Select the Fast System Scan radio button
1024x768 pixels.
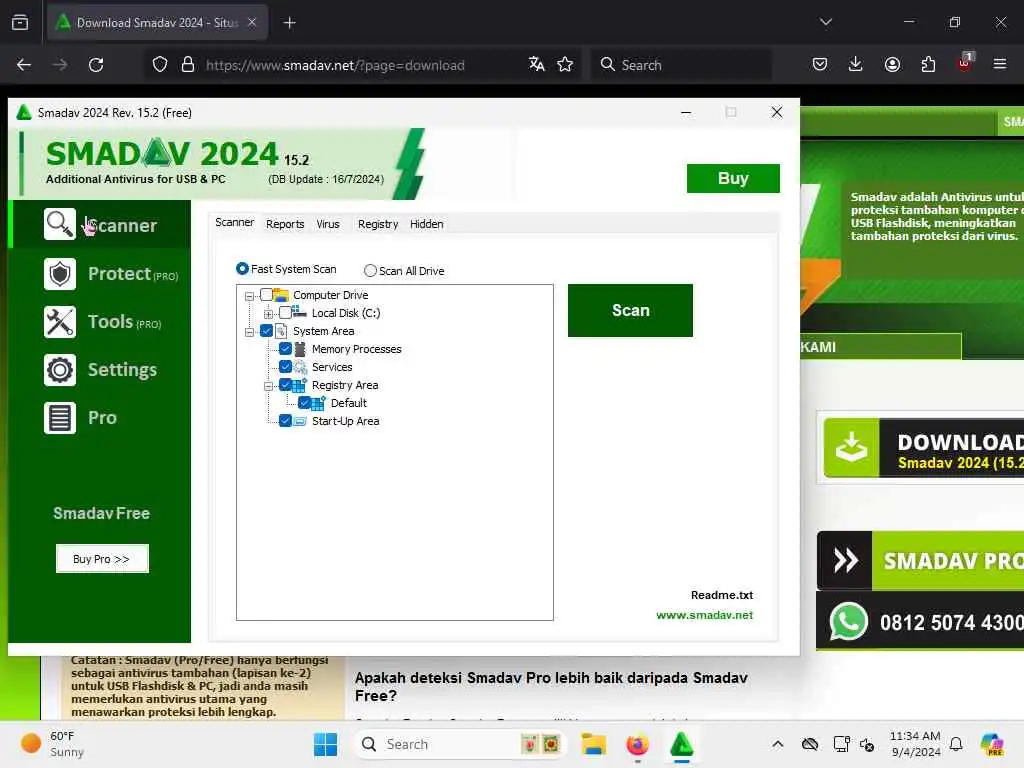(x=242, y=269)
